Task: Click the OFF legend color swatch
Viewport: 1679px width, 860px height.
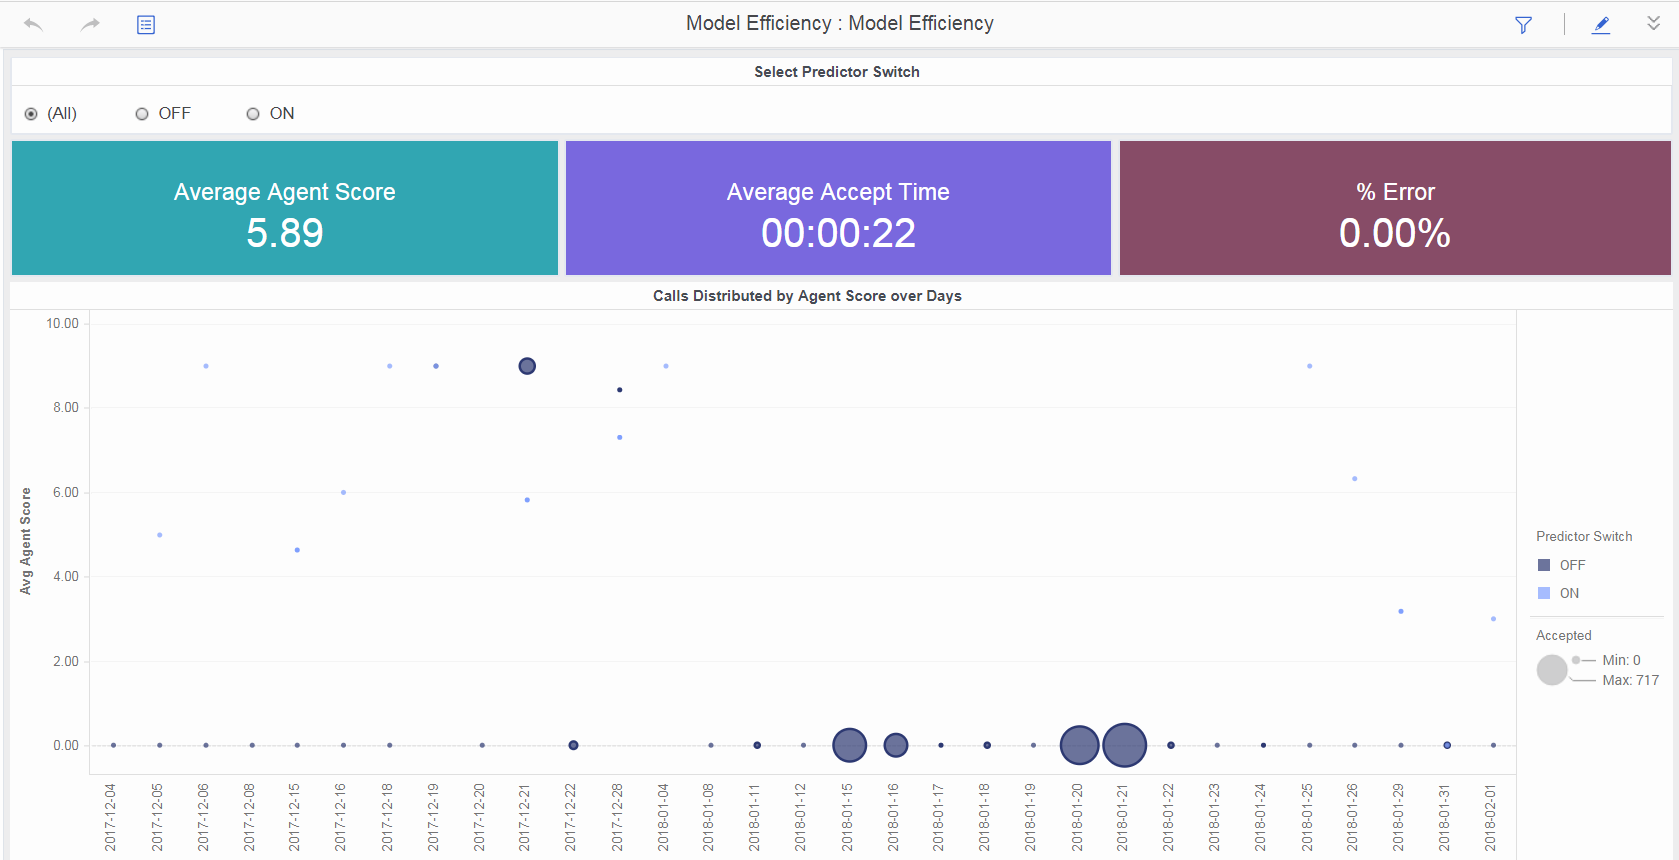Action: (x=1544, y=565)
